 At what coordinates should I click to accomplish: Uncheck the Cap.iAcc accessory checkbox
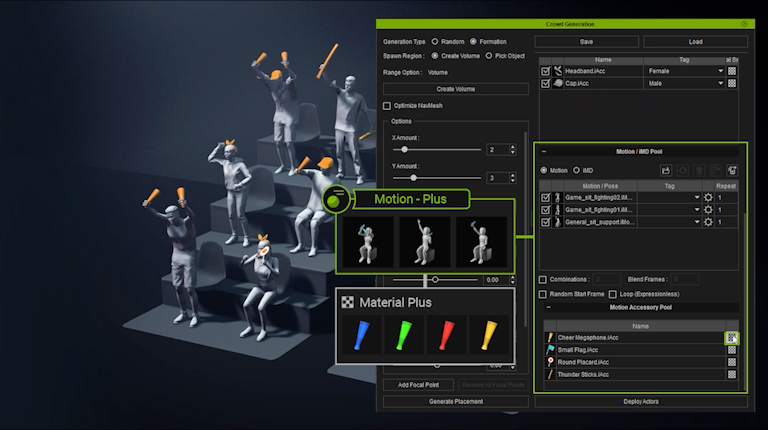pyautogui.click(x=545, y=84)
